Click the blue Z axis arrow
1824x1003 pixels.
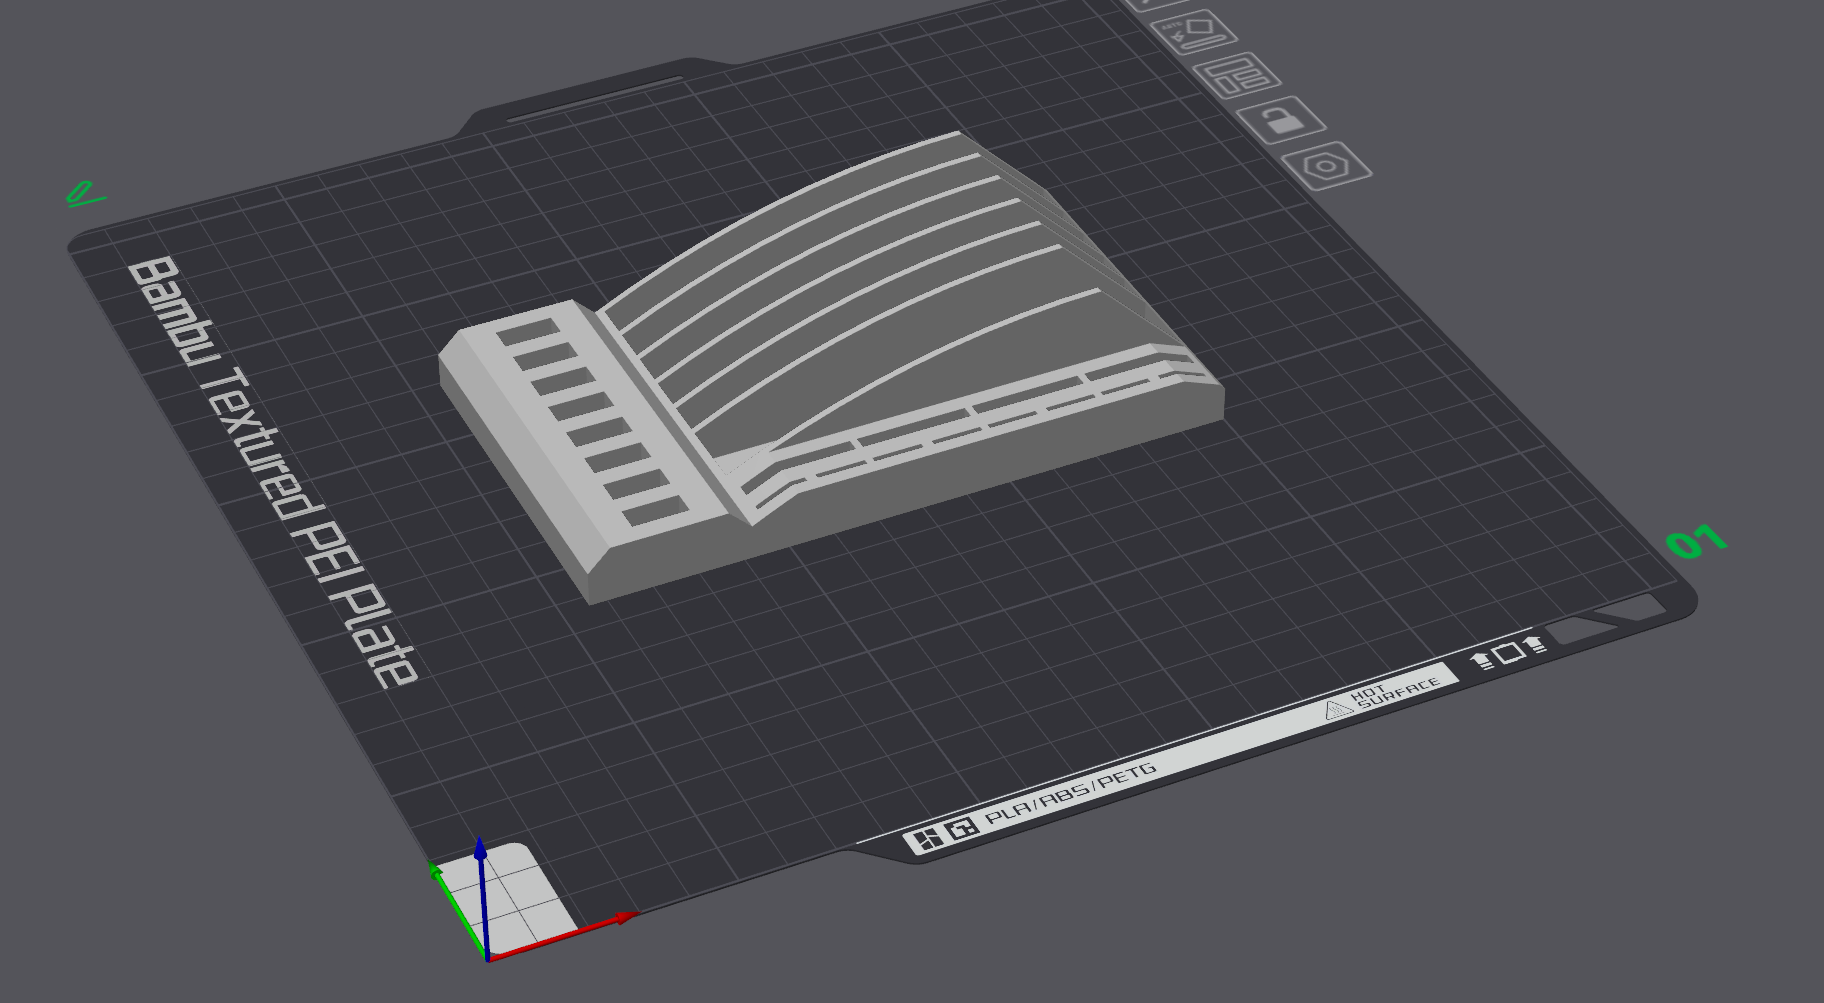coord(482,895)
